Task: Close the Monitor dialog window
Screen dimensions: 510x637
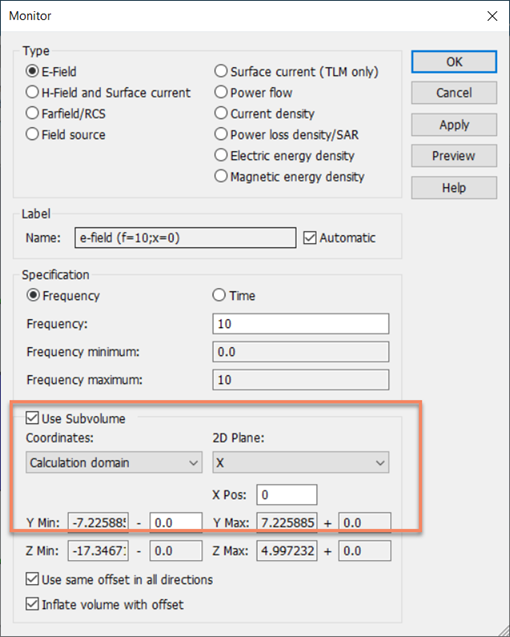Action: [x=492, y=16]
